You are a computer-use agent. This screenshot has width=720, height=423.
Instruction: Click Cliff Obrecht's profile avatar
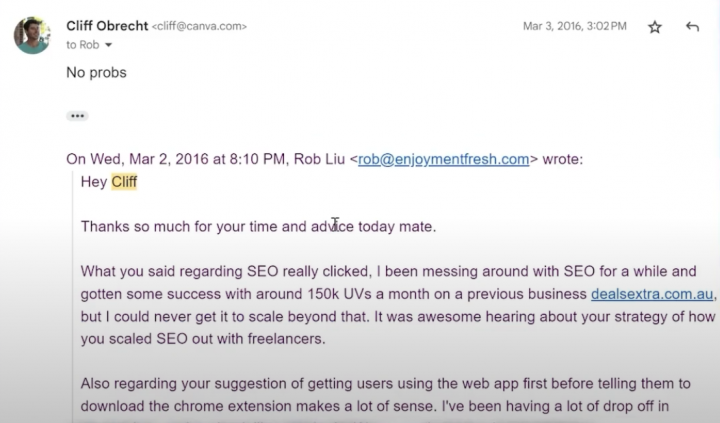[32, 35]
